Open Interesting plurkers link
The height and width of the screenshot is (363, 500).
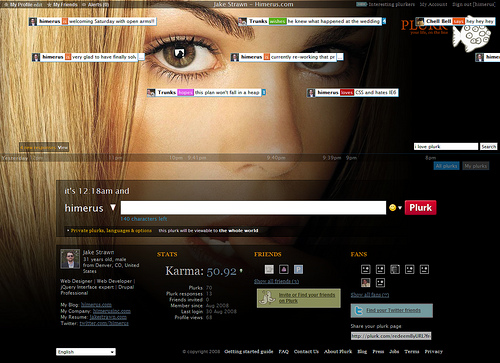tap(392, 4)
